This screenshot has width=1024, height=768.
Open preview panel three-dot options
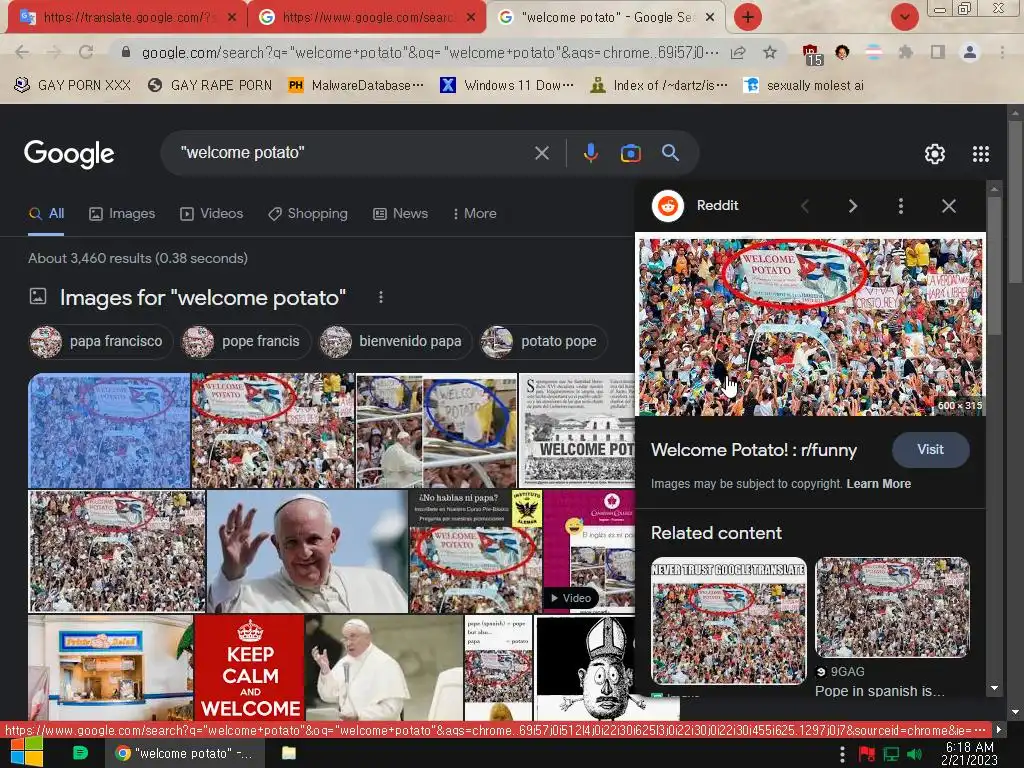click(x=901, y=206)
